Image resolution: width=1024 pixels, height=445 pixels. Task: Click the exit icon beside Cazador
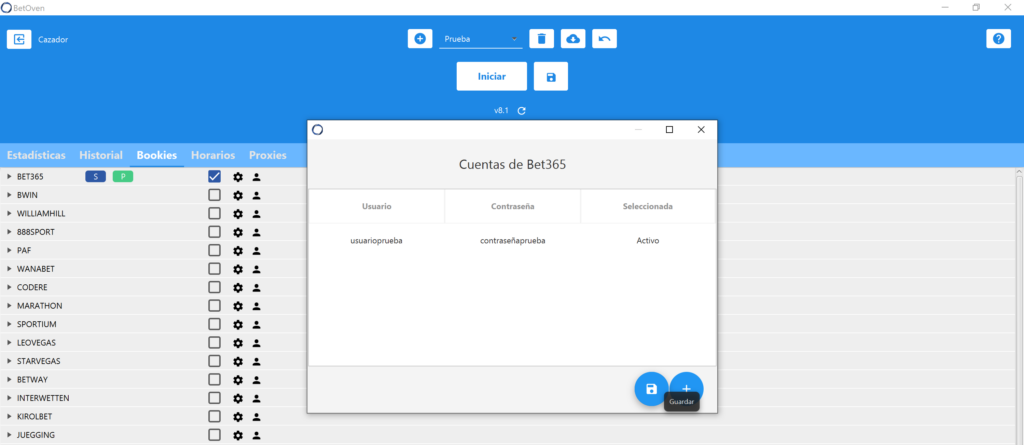(x=19, y=39)
